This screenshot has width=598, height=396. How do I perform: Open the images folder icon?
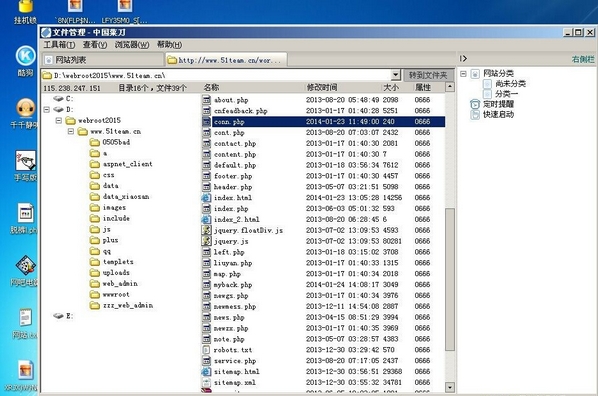coord(95,208)
